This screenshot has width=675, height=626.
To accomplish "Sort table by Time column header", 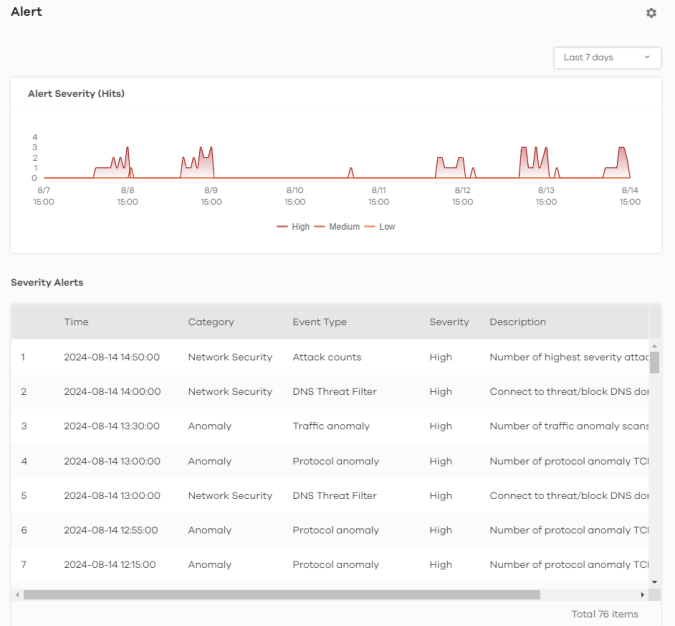I will pos(76,322).
